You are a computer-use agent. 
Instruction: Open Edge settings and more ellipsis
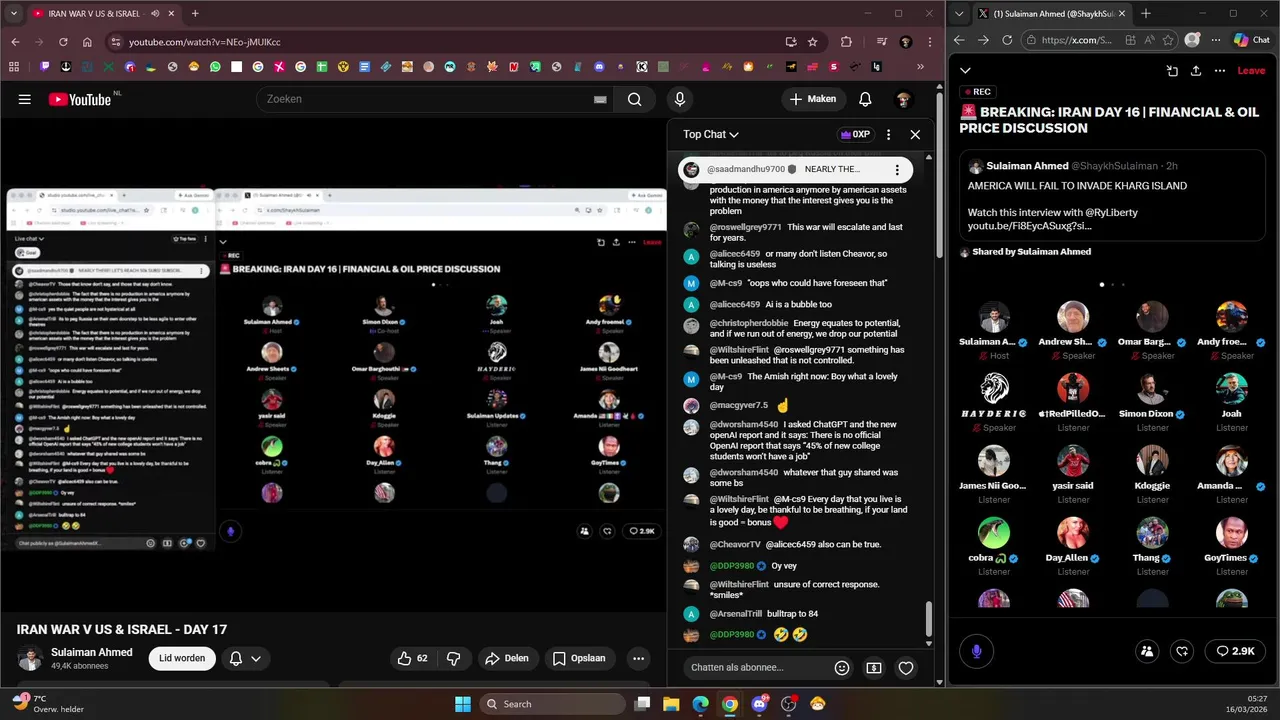pyautogui.click(x=1215, y=40)
